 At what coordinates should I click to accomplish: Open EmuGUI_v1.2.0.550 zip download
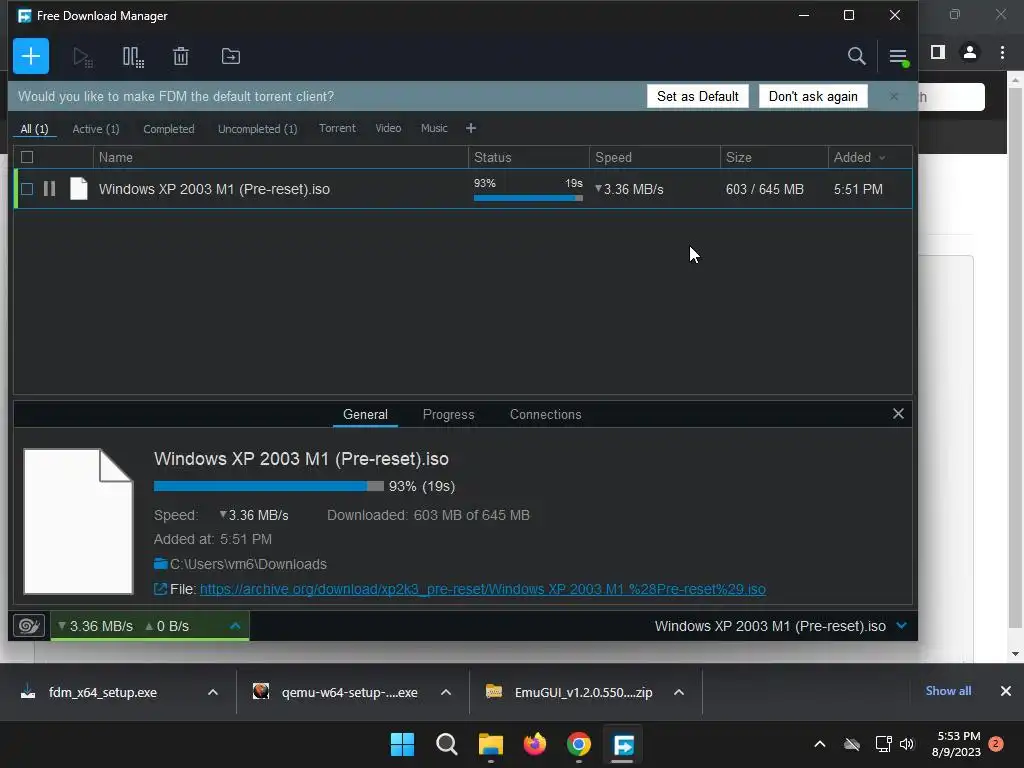coord(583,692)
